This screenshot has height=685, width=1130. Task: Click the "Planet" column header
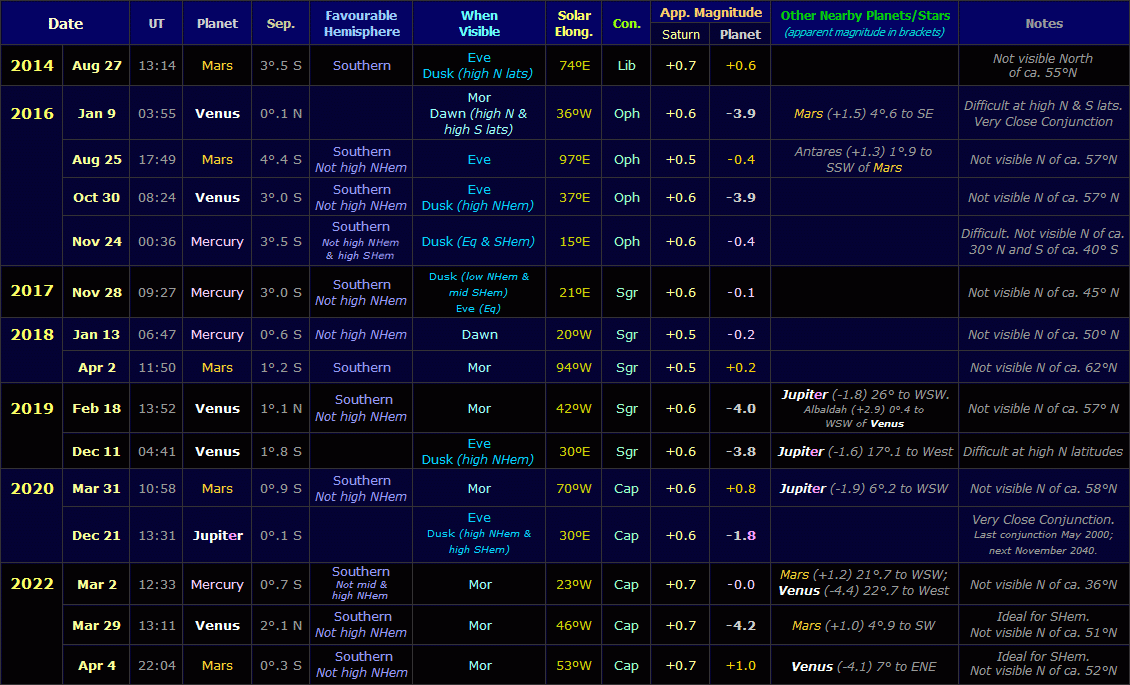(217, 23)
